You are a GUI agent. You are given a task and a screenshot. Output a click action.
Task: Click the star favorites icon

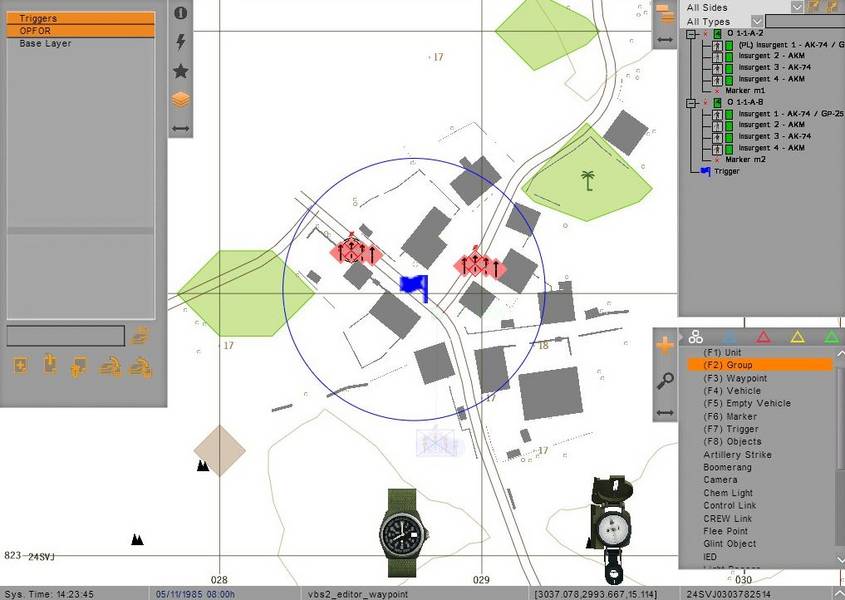(x=181, y=71)
